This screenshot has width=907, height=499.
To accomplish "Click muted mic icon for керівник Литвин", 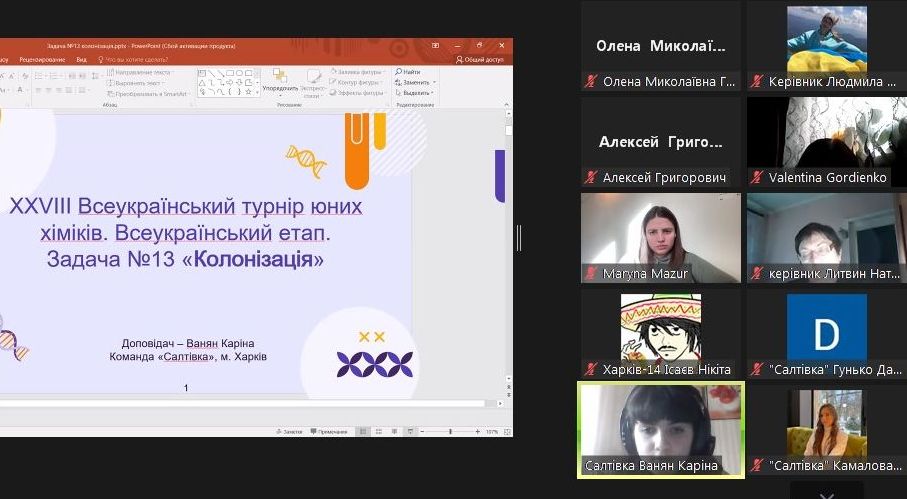I will [757, 273].
